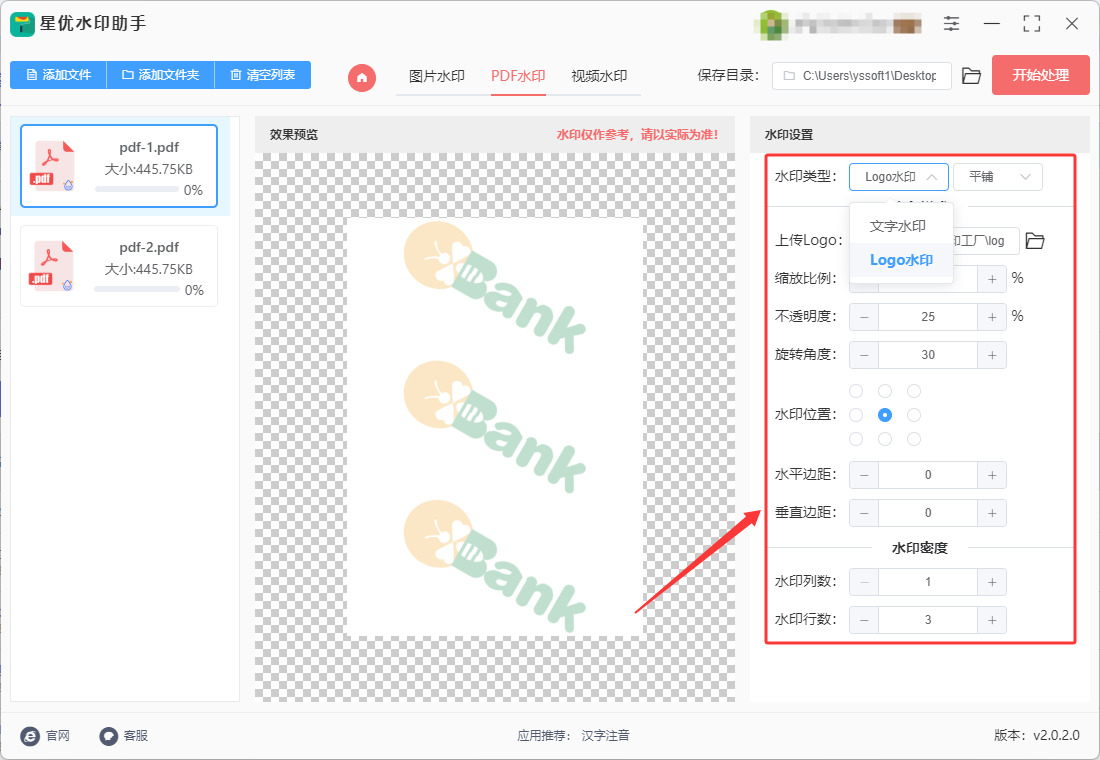Click the rotation angle field showing 30
The image size is (1100, 760).
point(928,355)
